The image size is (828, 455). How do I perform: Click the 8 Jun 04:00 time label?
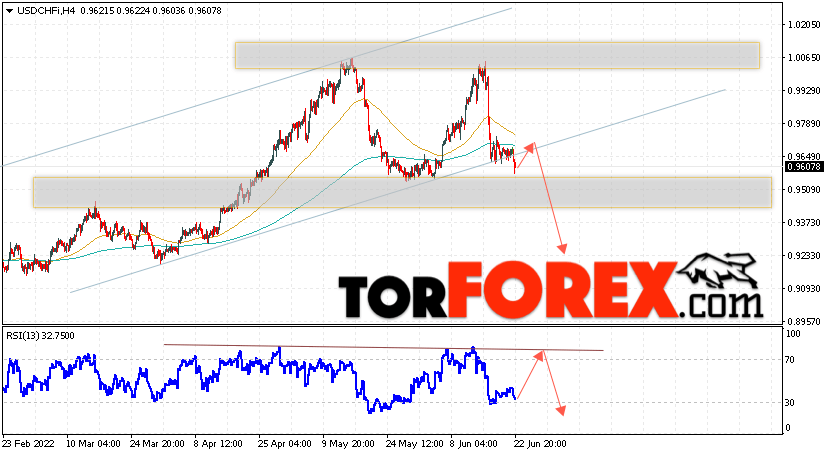(x=474, y=444)
